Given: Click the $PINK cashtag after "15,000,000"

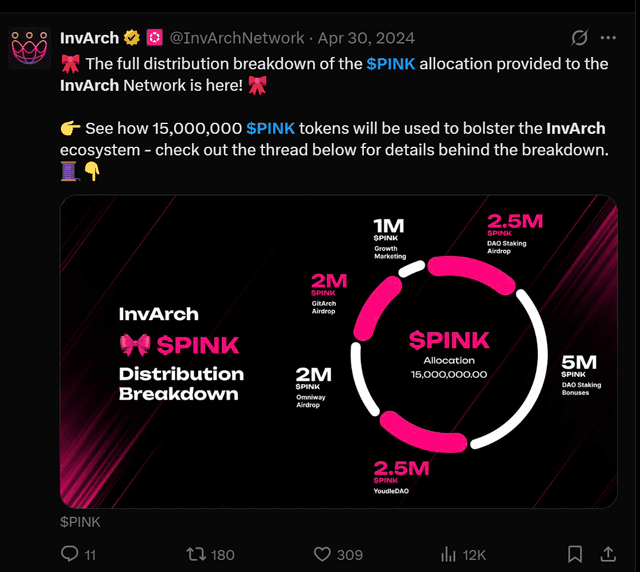Looking at the screenshot, I should pos(271,129).
